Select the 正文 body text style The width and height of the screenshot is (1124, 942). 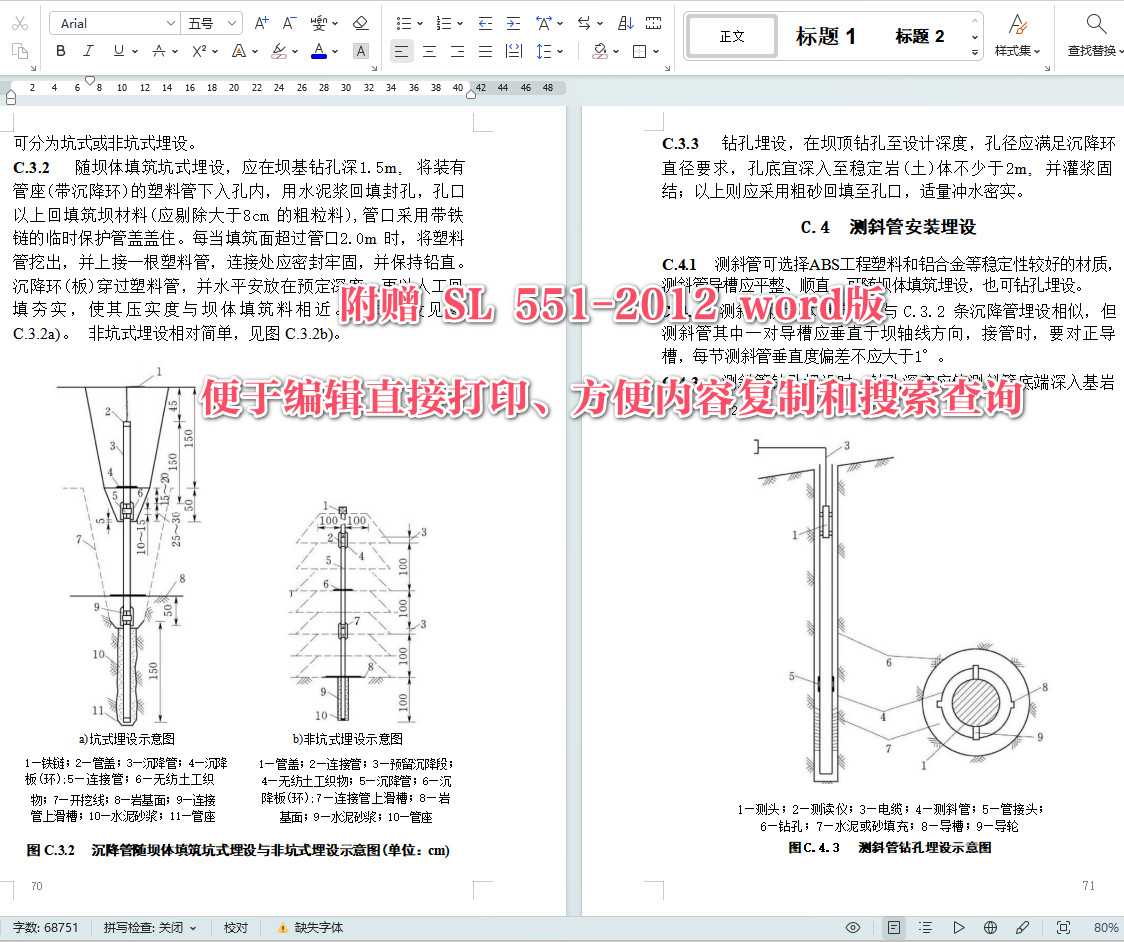pyautogui.click(x=731, y=36)
